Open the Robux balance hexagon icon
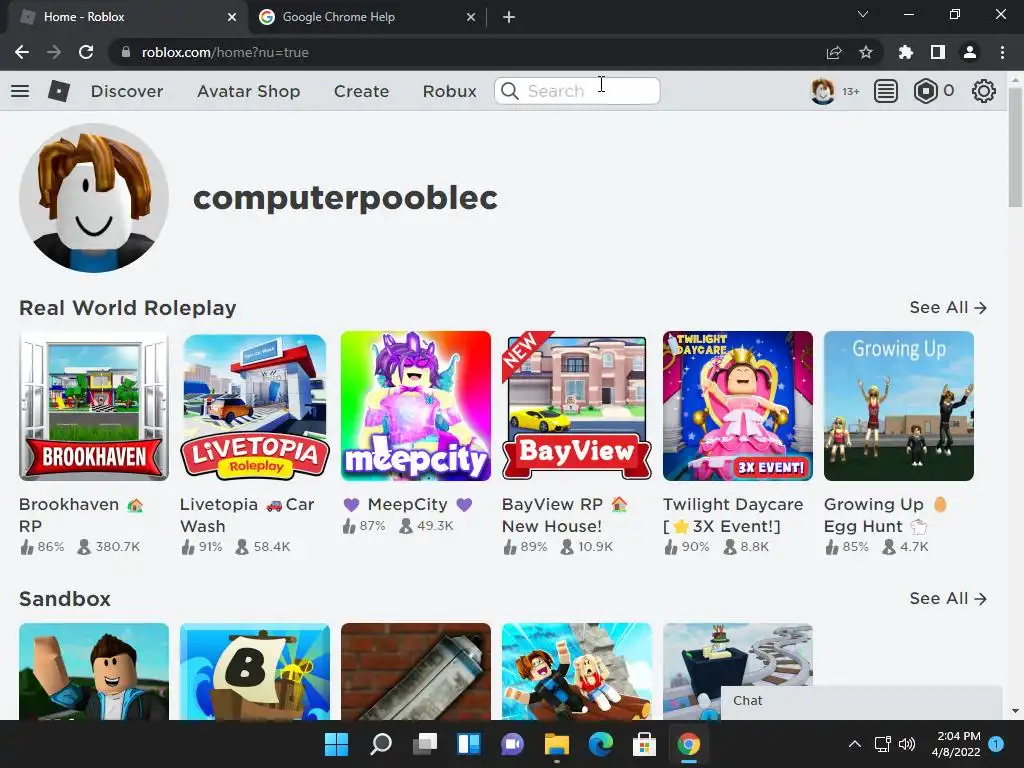The width and height of the screenshot is (1024, 768). (925, 91)
